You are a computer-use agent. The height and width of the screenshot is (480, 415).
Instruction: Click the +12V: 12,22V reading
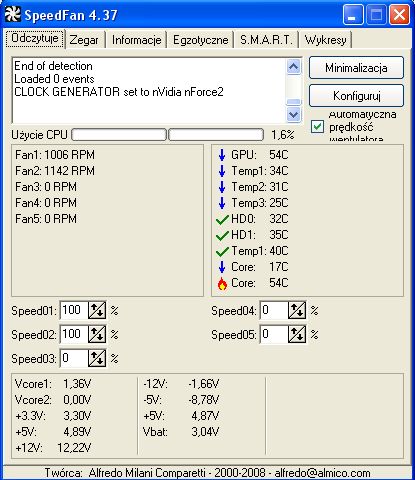click(53, 448)
